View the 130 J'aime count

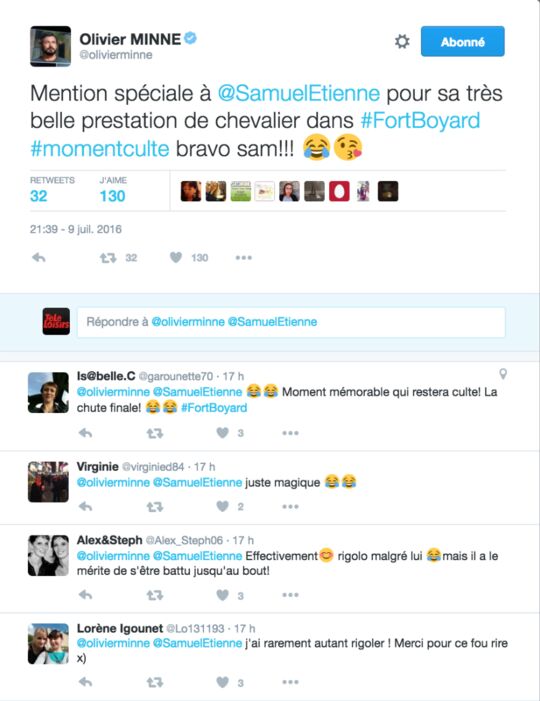pos(112,196)
